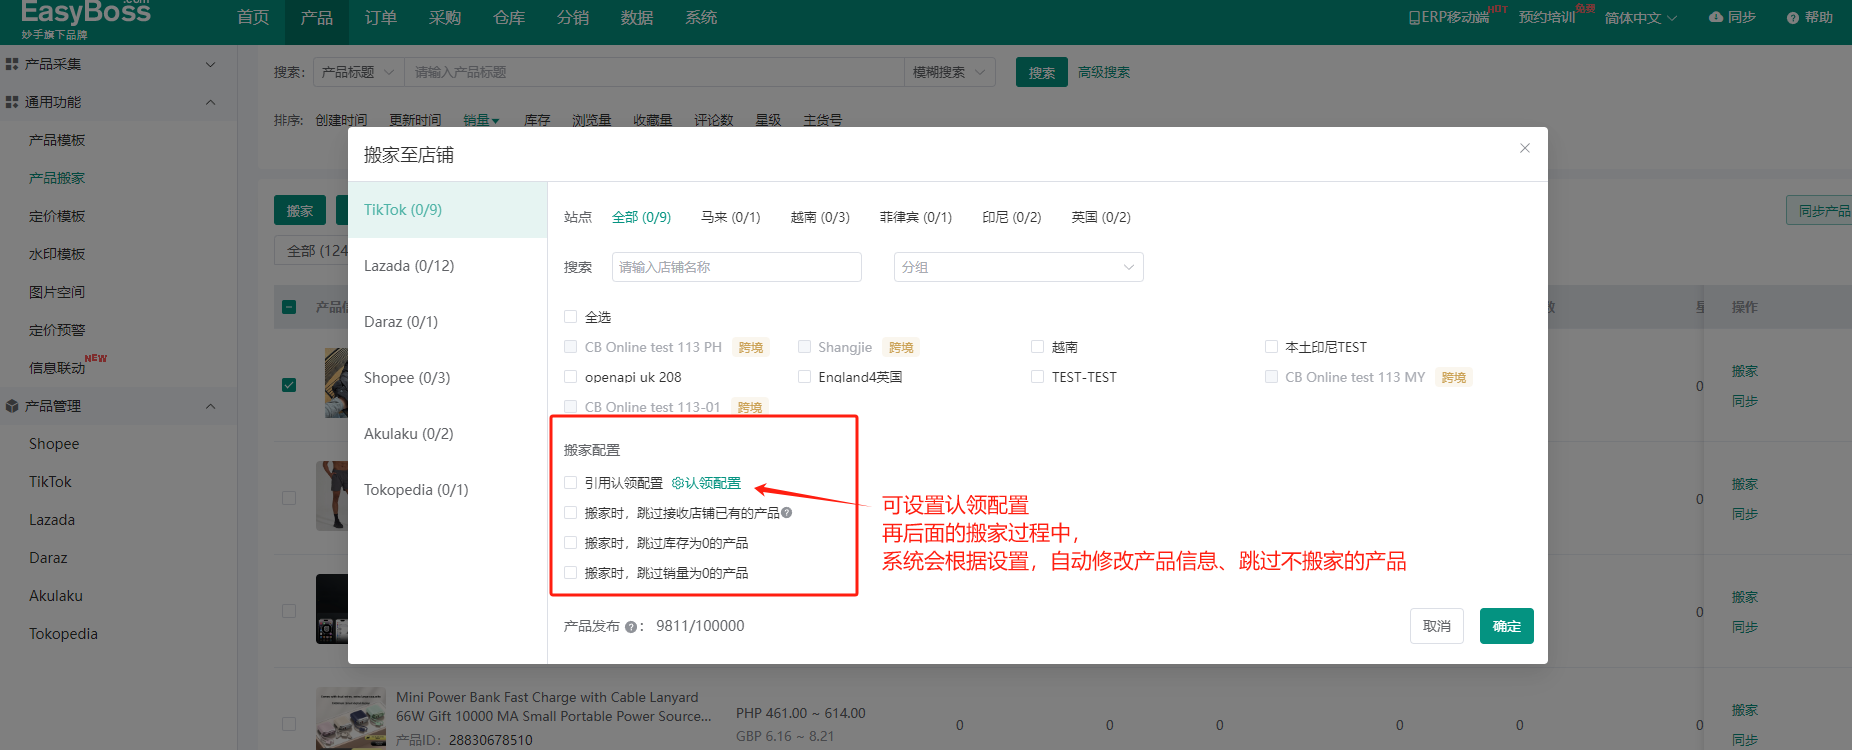Click 搬家 link in Mini Power Bank row
1852x750 pixels.
click(1745, 710)
